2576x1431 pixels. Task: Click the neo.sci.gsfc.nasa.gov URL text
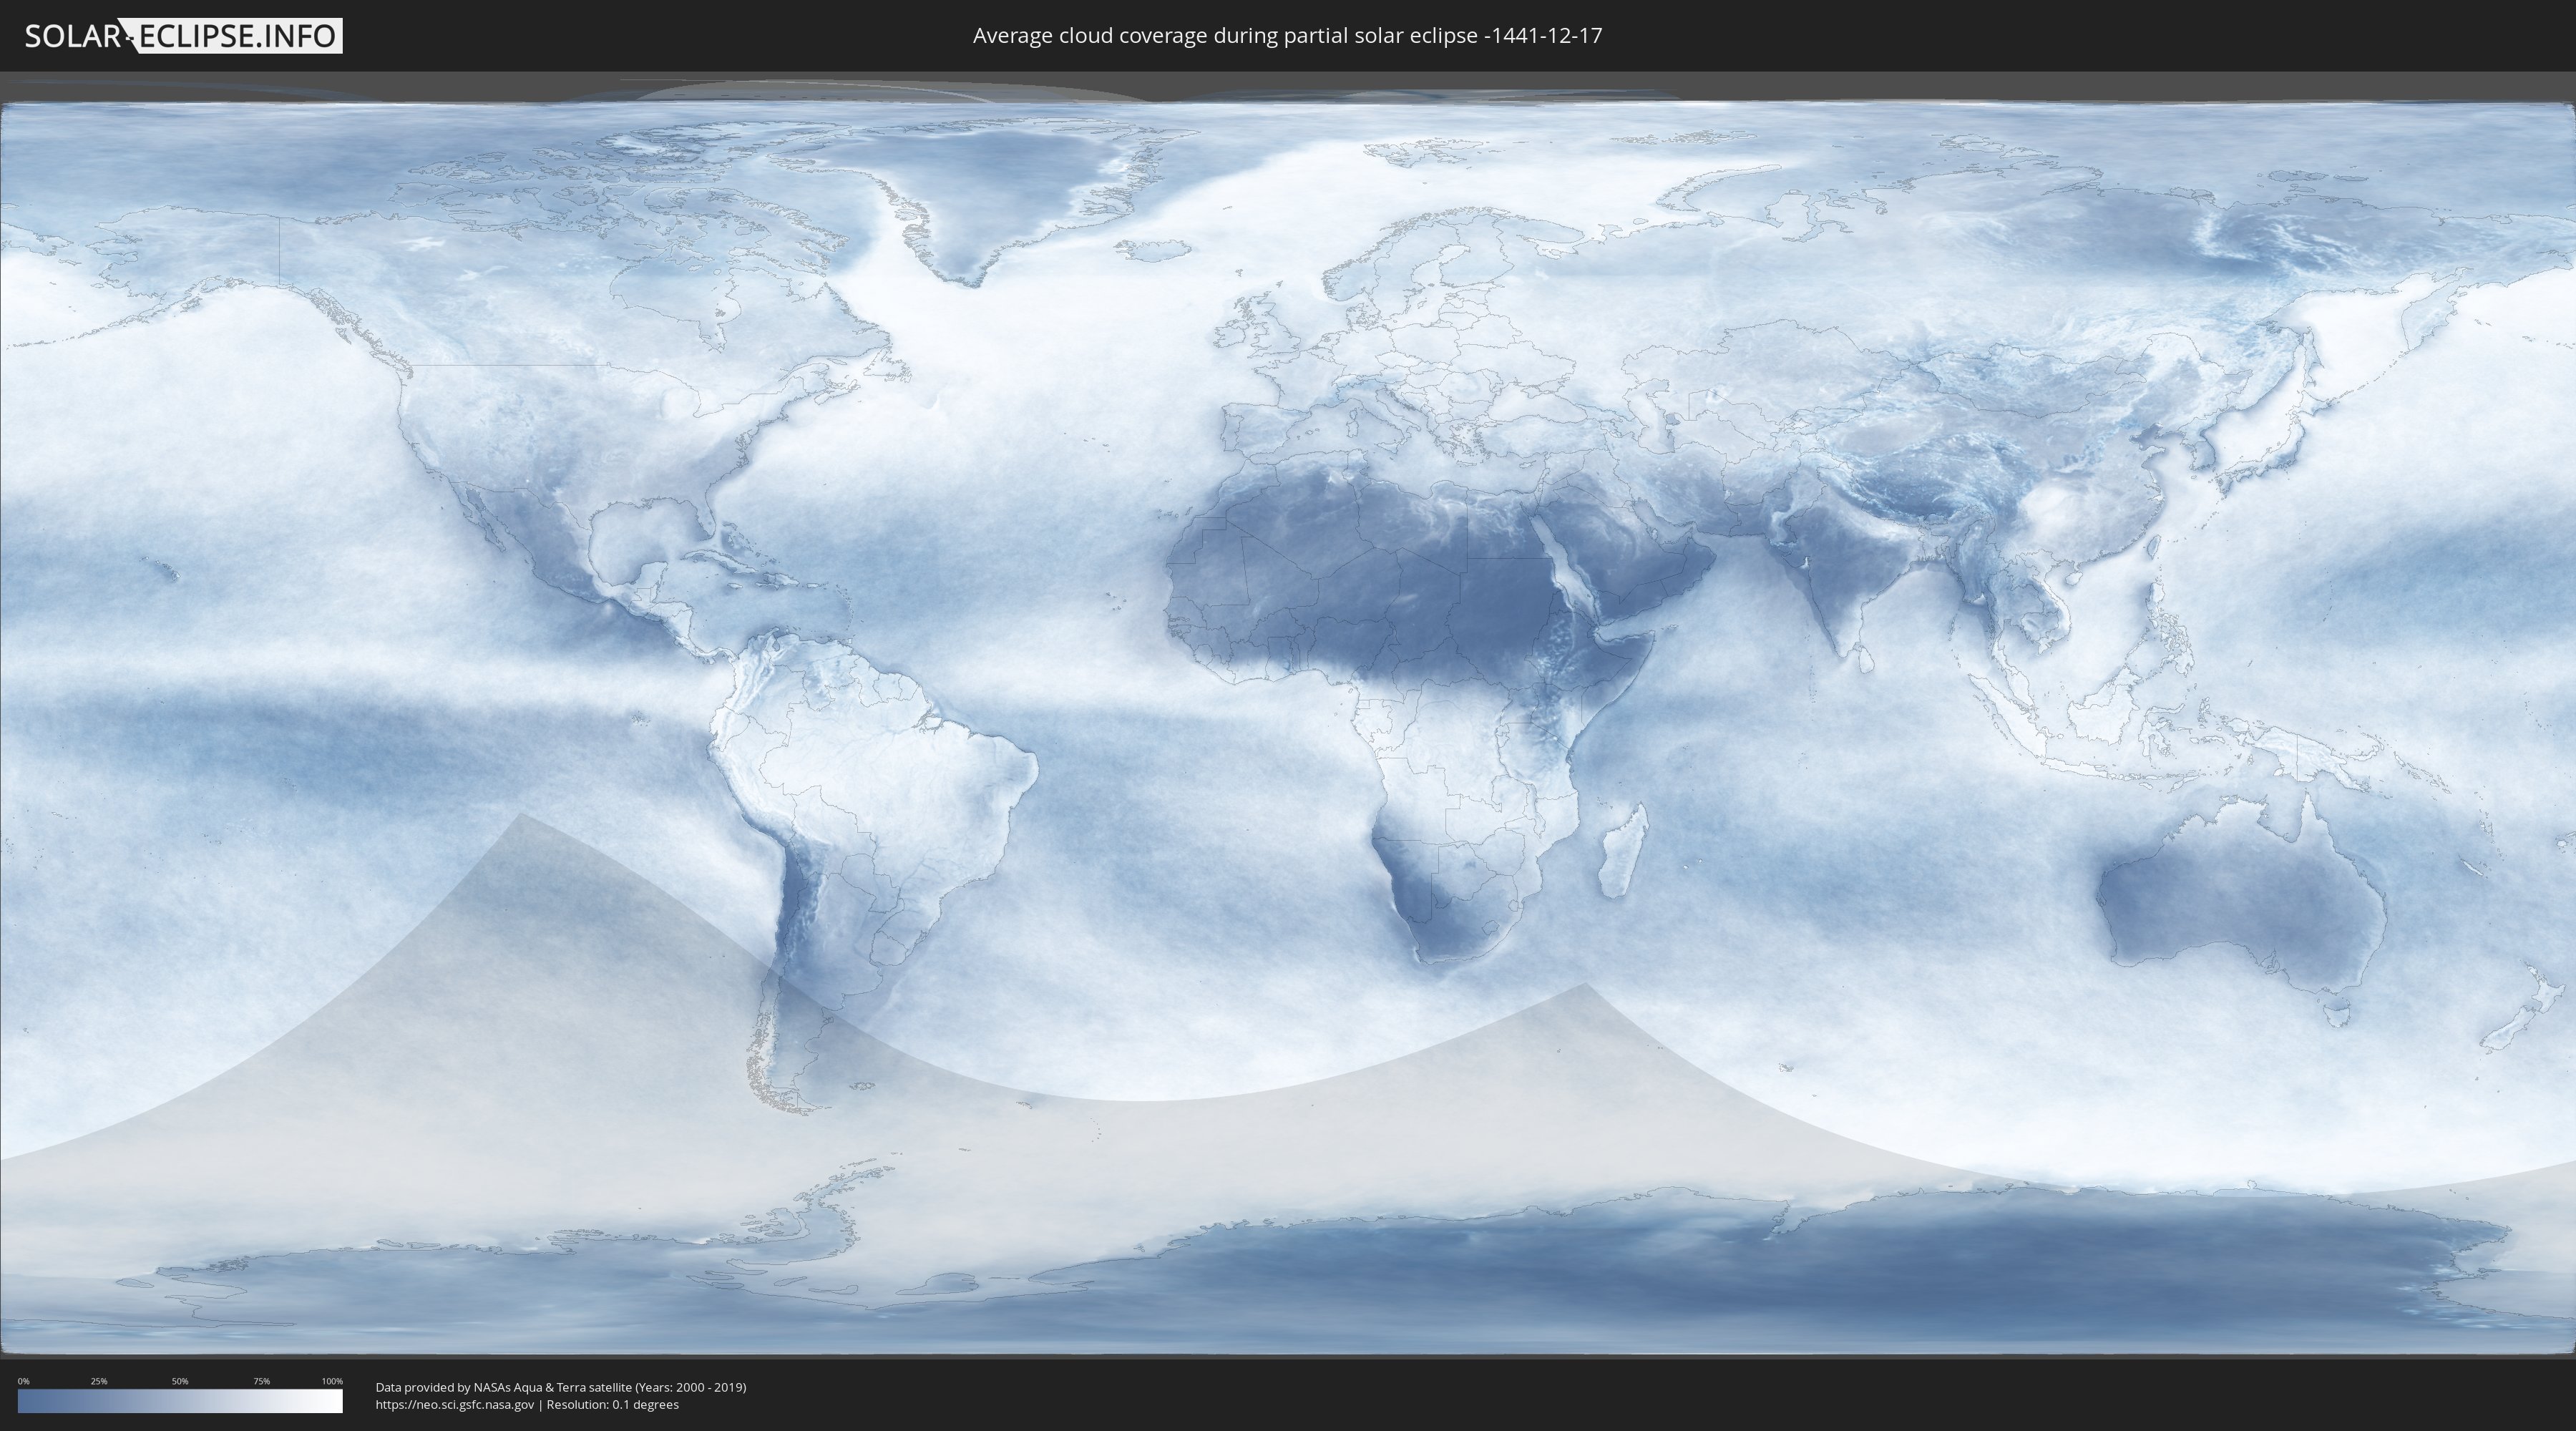455,1404
